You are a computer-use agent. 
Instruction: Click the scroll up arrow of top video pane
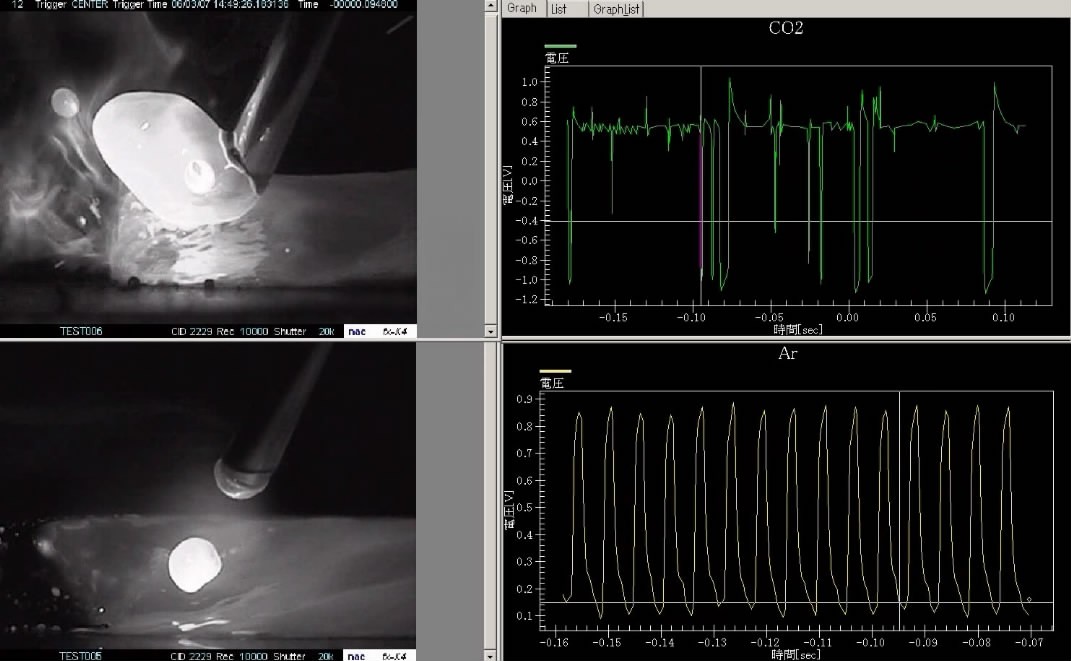(x=489, y=7)
